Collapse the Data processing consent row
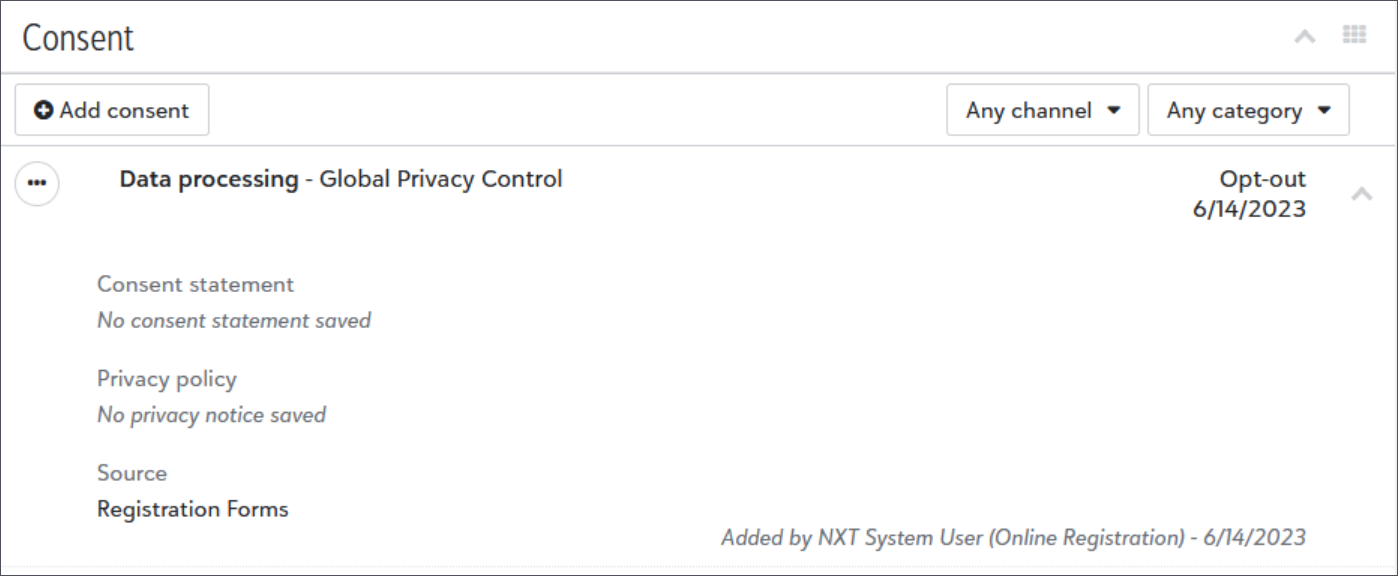Image resolution: width=1398 pixels, height=576 pixels. click(1361, 194)
